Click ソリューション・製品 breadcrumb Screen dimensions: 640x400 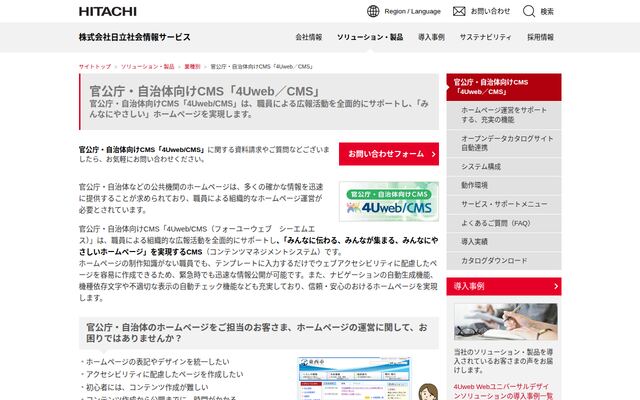click(x=147, y=67)
